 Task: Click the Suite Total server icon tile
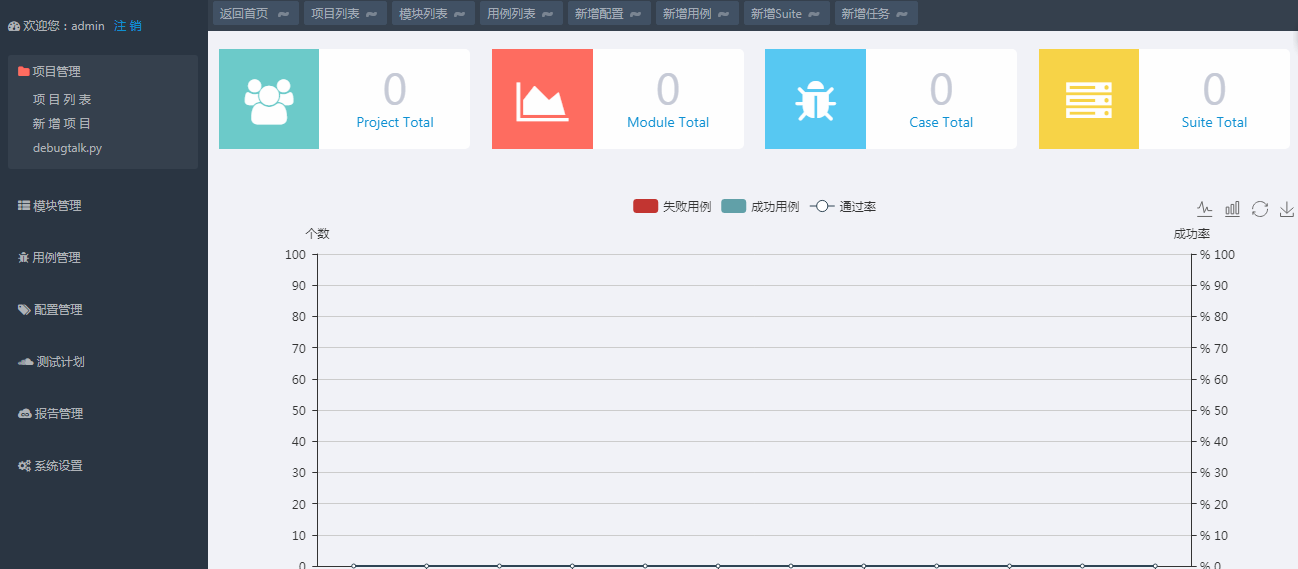1089,99
